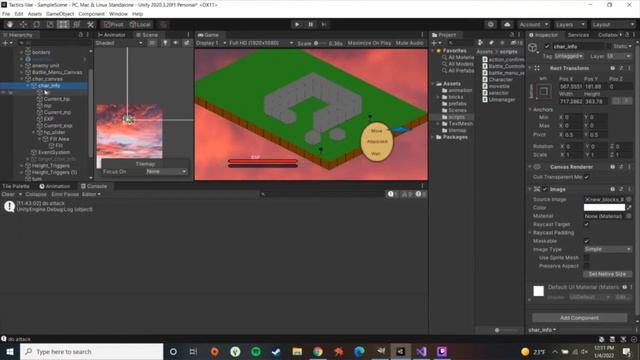This screenshot has width=640, height=360.
Task: Select the Rotate tool in toolbar
Action: [36, 24]
